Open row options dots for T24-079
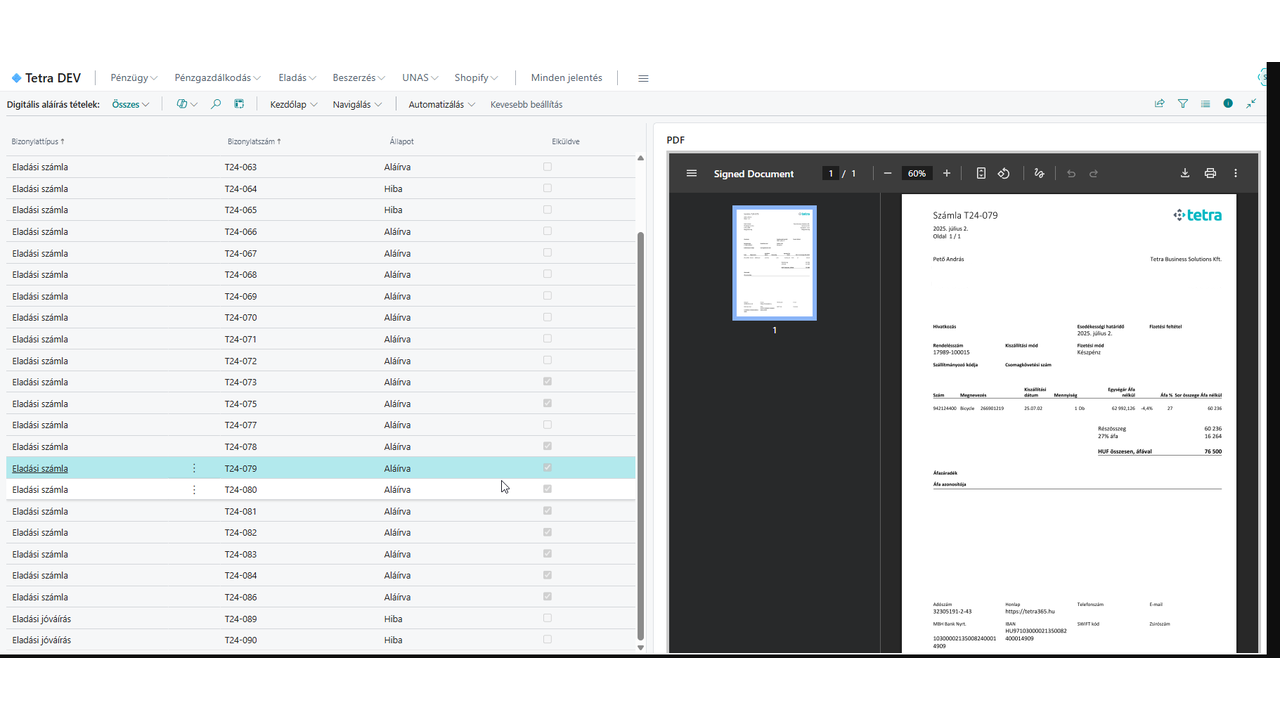The image size is (1280, 720). tap(194, 468)
